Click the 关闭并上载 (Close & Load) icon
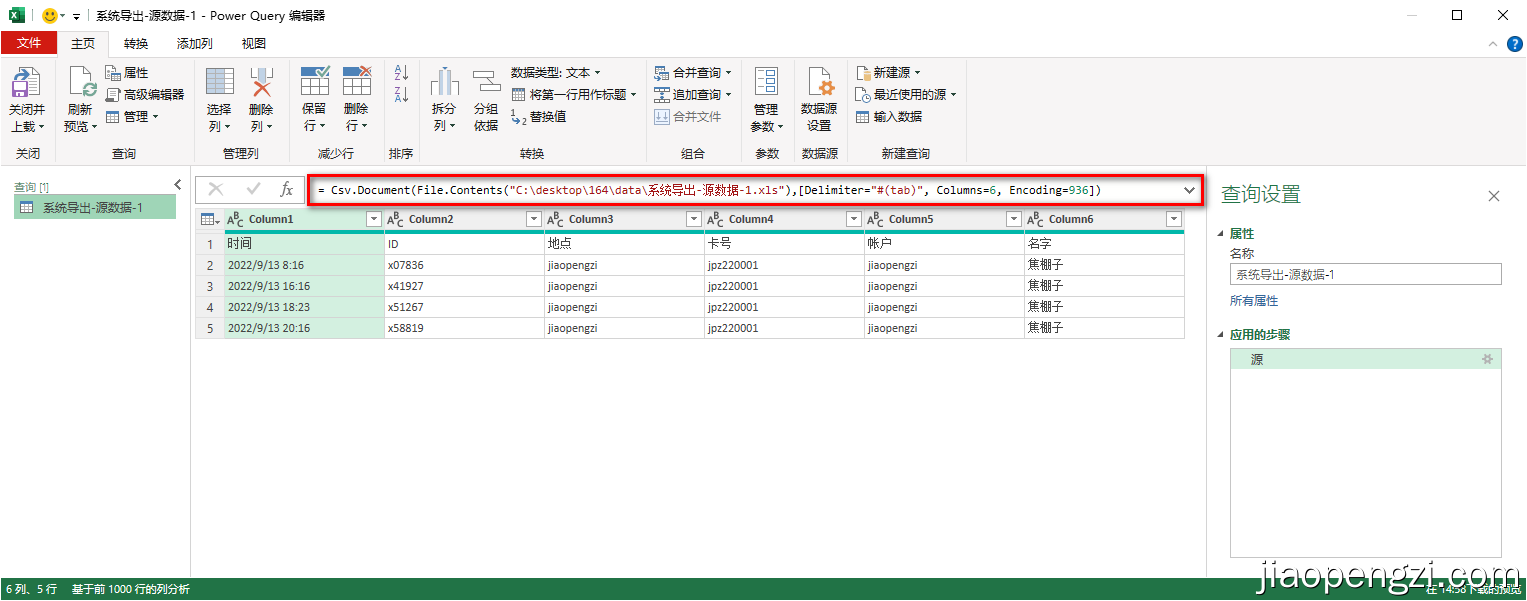The image size is (1527, 601). (x=27, y=97)
